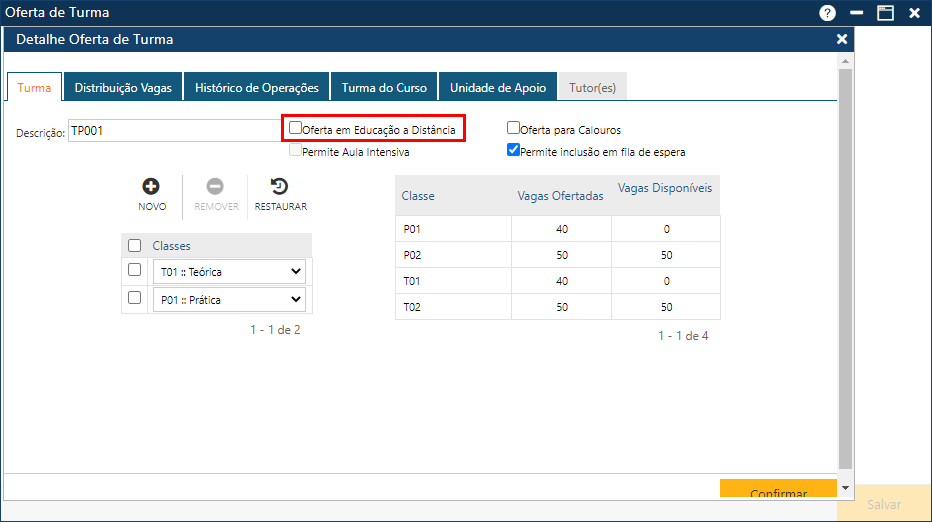
Task: Open the help question mark icon
Action: click(x=827, y=13)
